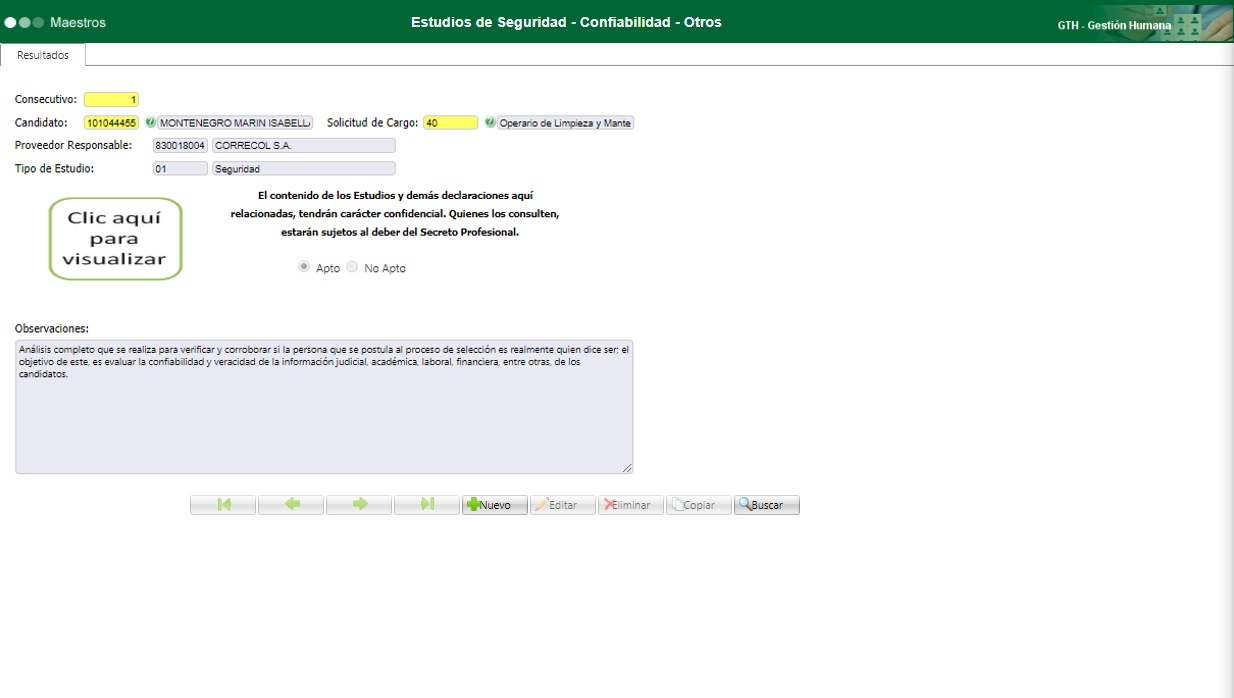Navigate to the previous record
This screenshot has height=698, width=1234.
click(290, 505)
